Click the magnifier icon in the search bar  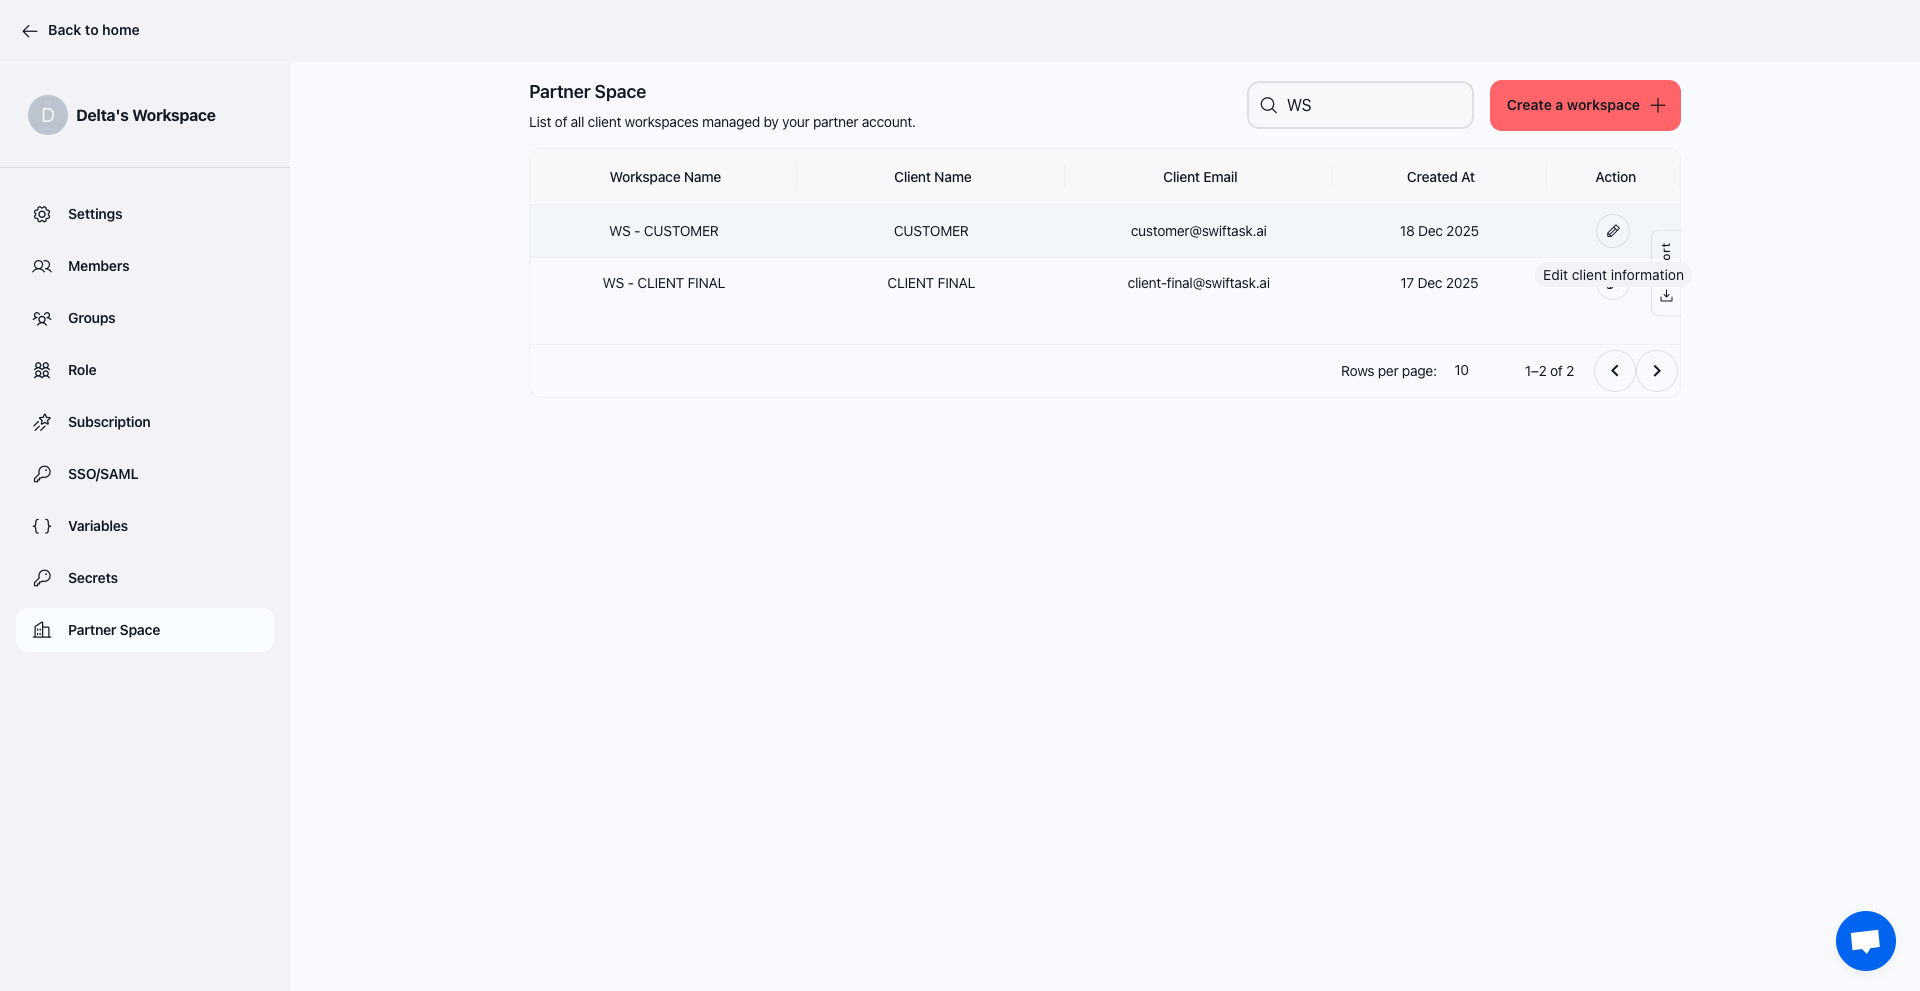[x=1268, y=104]
